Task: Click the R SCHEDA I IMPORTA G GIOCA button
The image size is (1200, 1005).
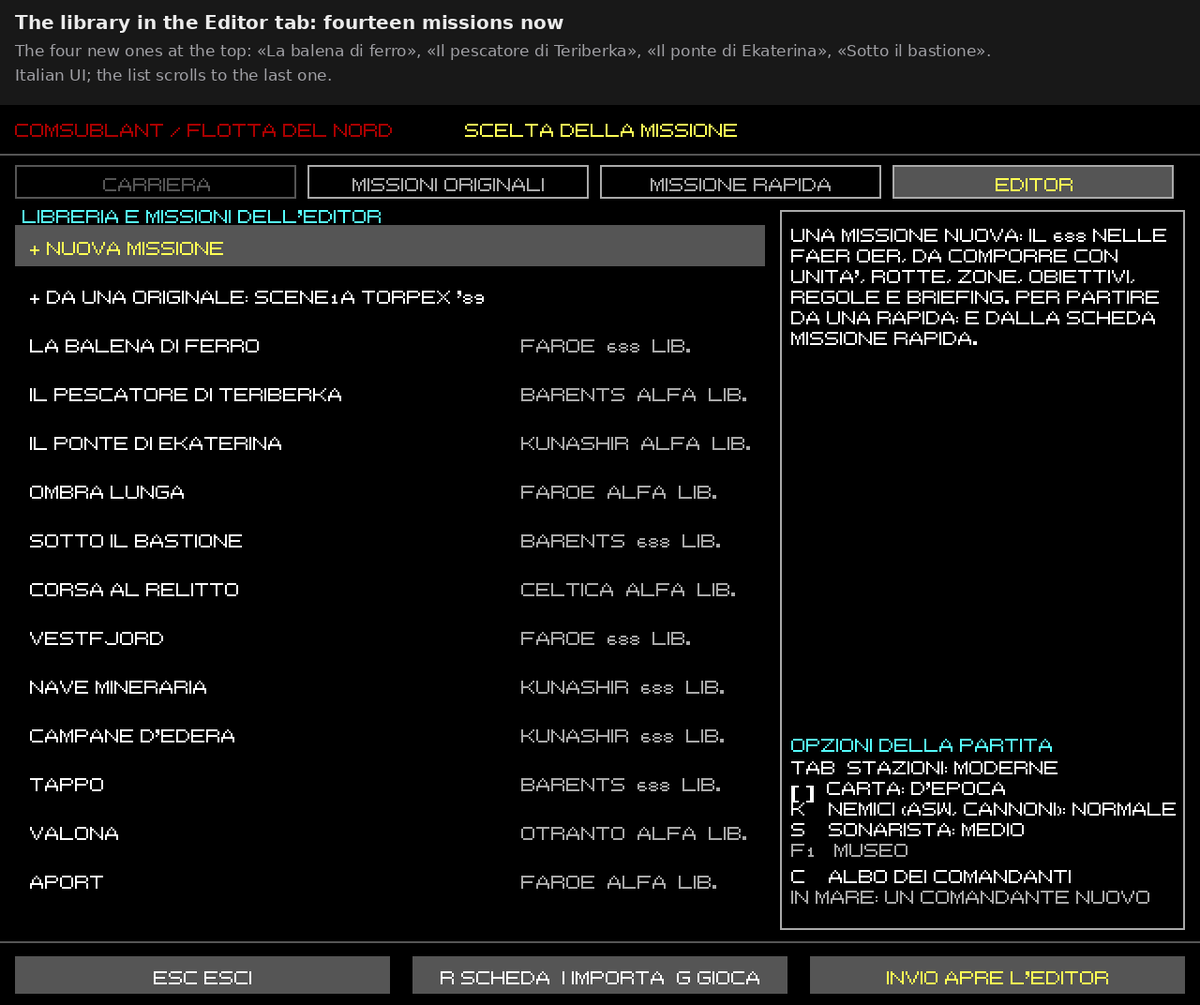Action: [600, 976]
